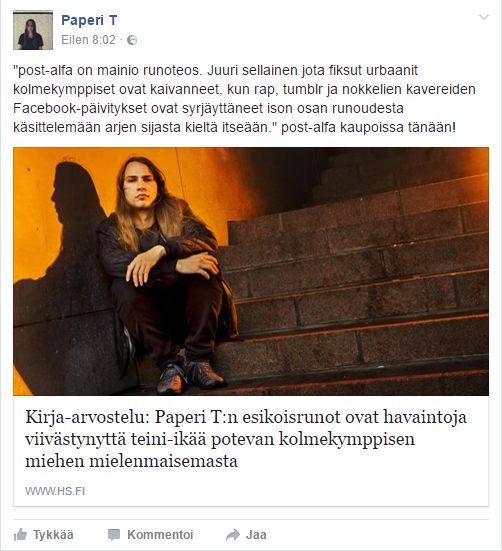The image size is (502, 551).
Task: Open the Eilen 8:02 timestamp link
Action: (x=88, y=40)
